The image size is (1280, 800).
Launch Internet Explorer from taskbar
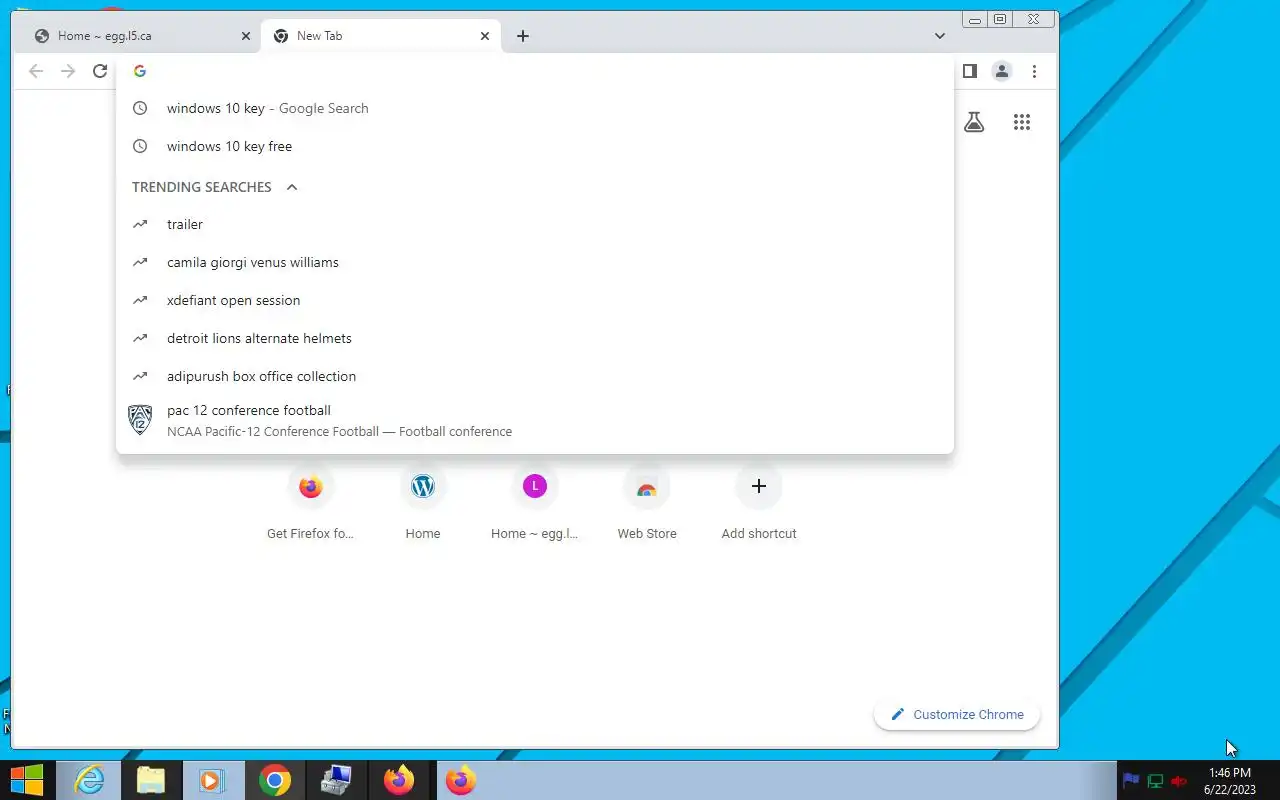89,780
